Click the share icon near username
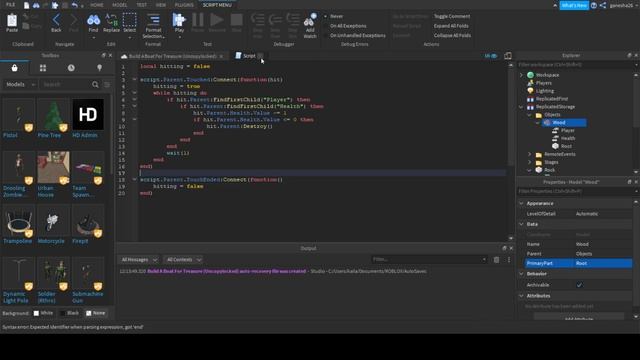Viewport: 640px width, 360px height. 603,5
